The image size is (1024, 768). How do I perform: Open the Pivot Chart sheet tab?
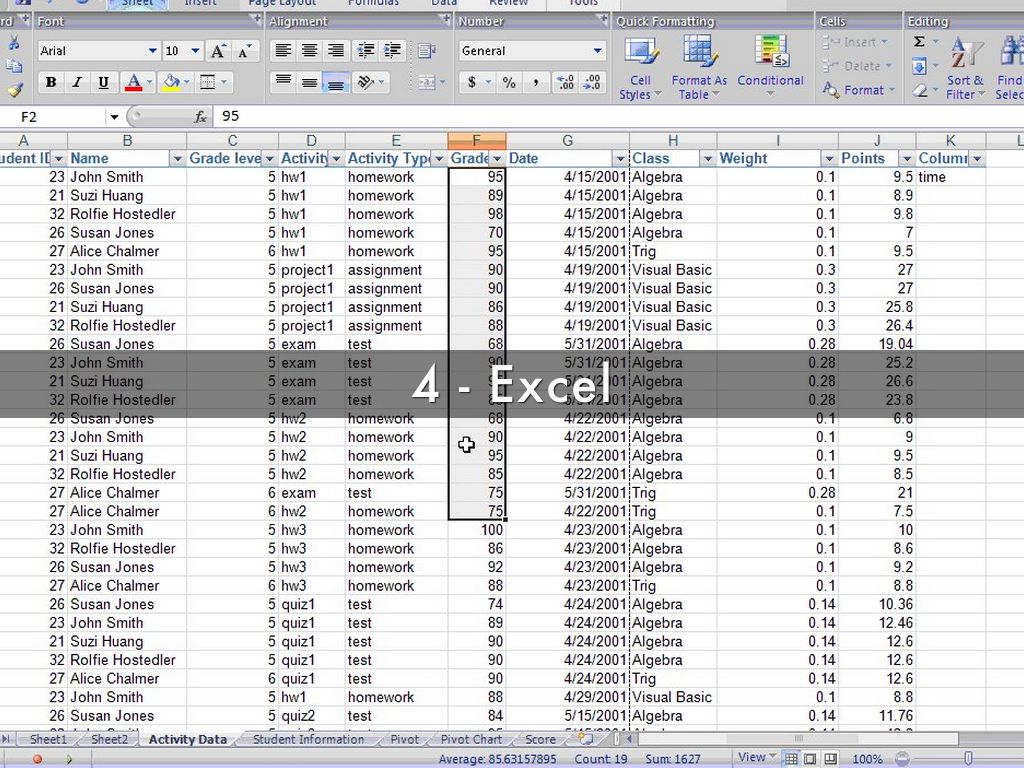471,740
